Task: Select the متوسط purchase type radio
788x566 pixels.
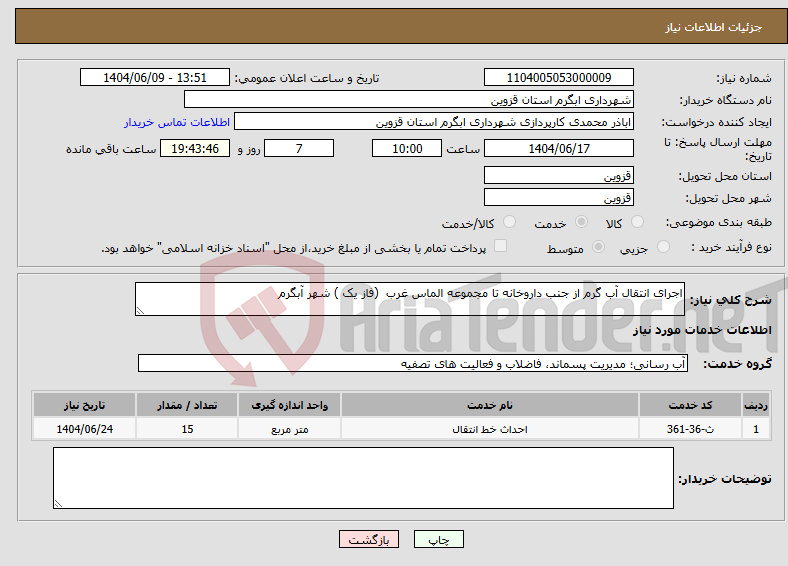Action: tap(599, 247)
